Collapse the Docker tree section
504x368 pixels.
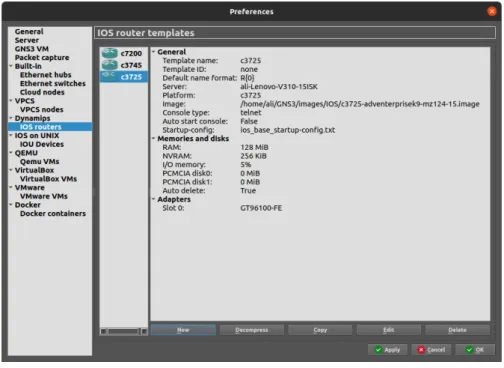[11, 205]
